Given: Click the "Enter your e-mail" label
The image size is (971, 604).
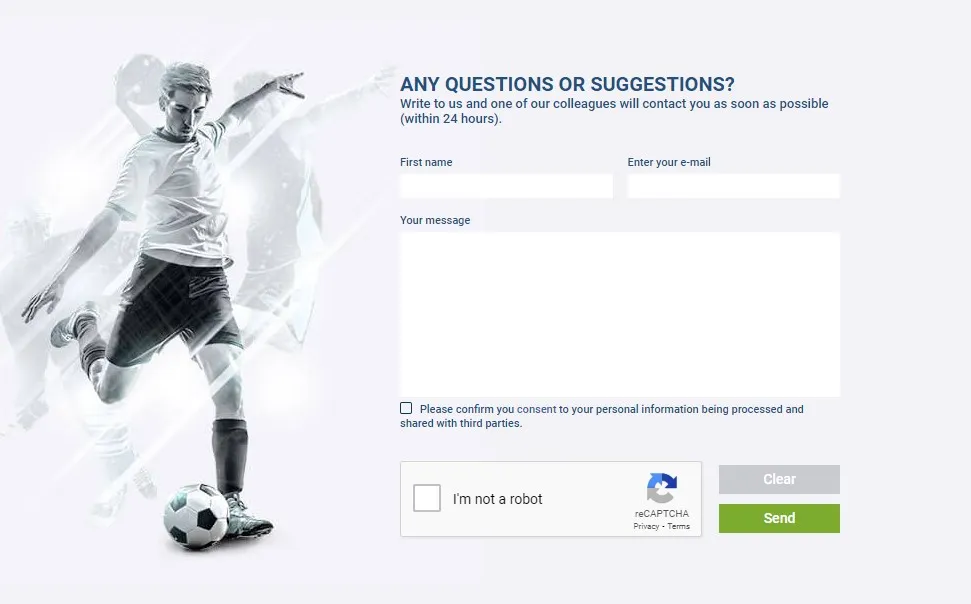Looking at the screenshot, I should point(668,162).
